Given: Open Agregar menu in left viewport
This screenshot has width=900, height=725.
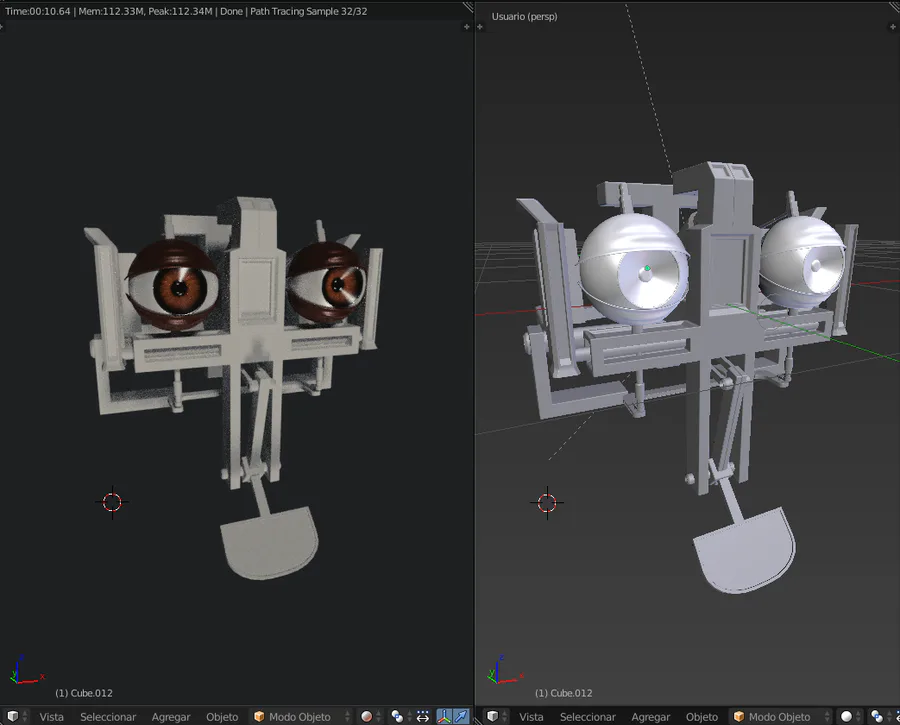Looking at the screenshot, I should click(x=171, y=717).
